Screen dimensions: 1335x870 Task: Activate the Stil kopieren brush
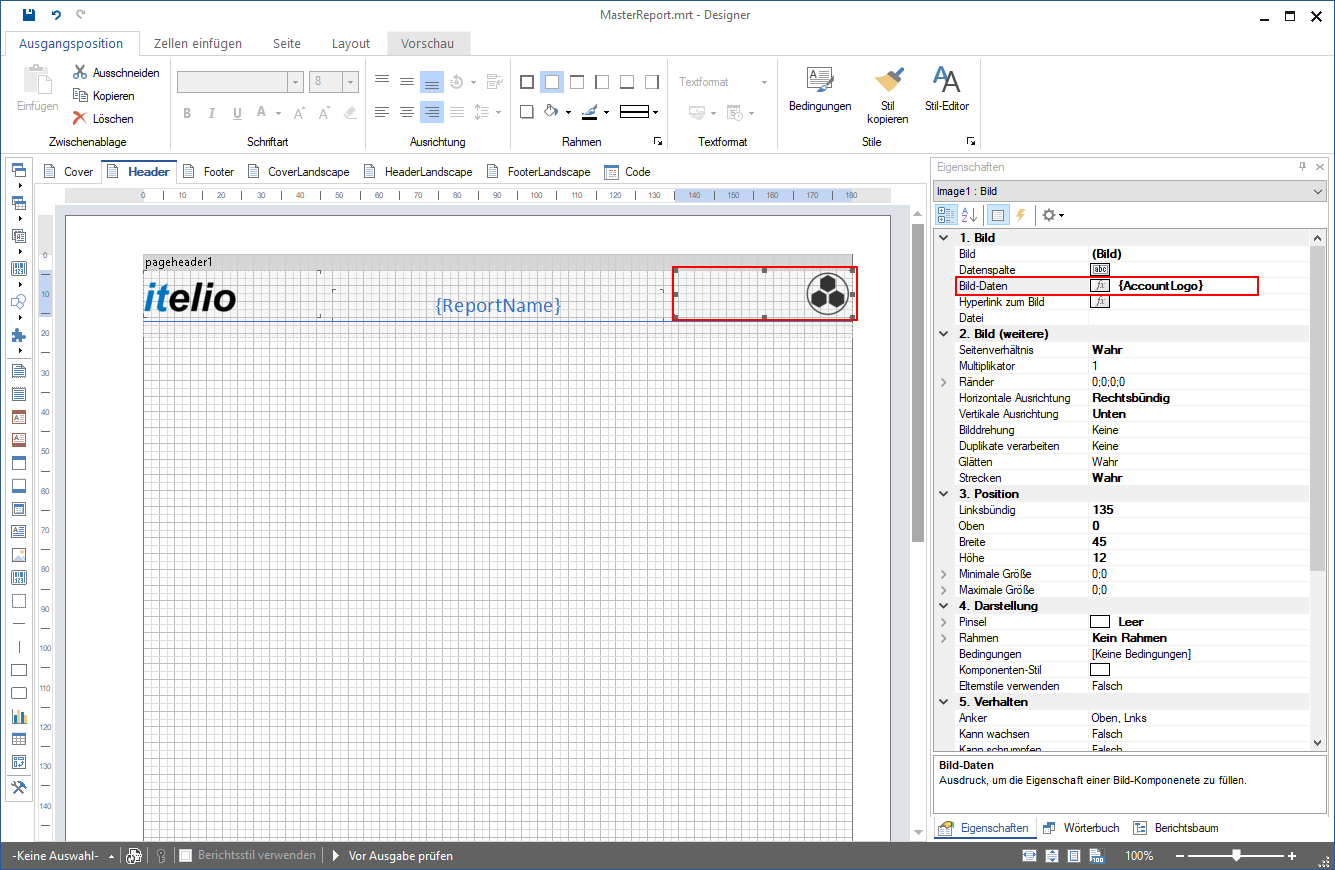[887, 94]
